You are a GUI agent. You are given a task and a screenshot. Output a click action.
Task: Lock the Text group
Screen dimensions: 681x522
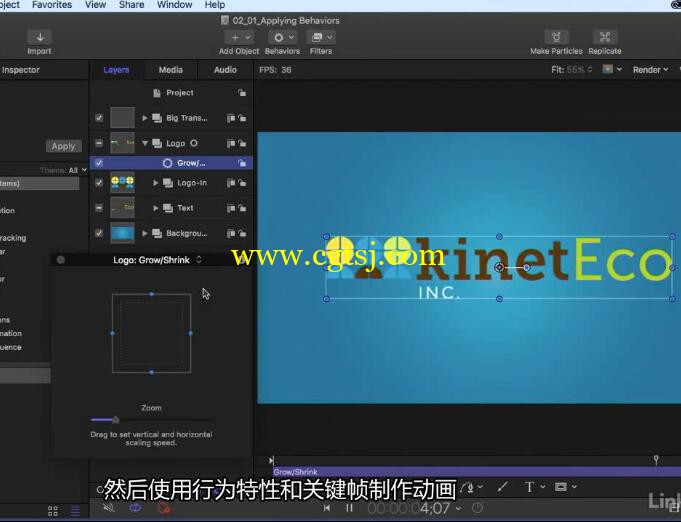242,208
